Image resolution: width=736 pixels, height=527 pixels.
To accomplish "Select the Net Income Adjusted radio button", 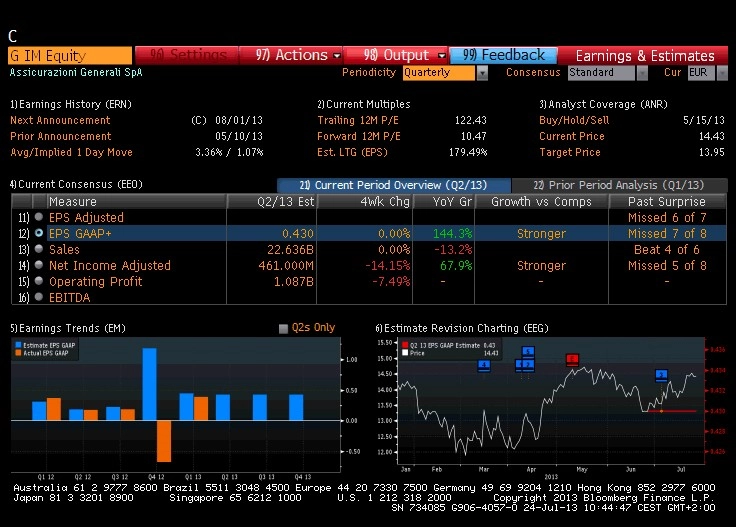I will (x=39, y=265).
